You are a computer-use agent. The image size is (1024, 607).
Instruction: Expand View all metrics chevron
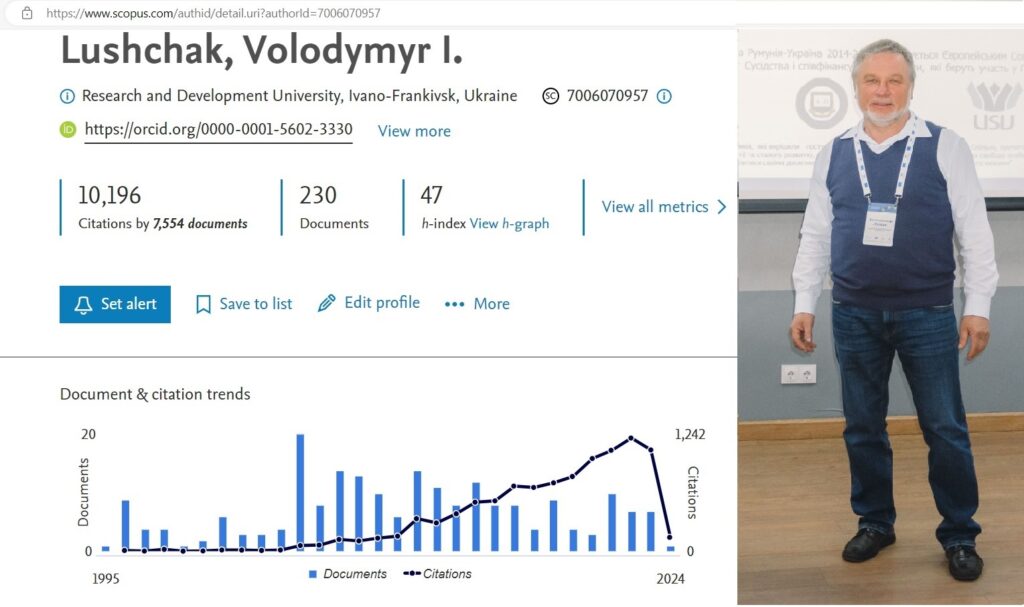click(x=722, y=207)
